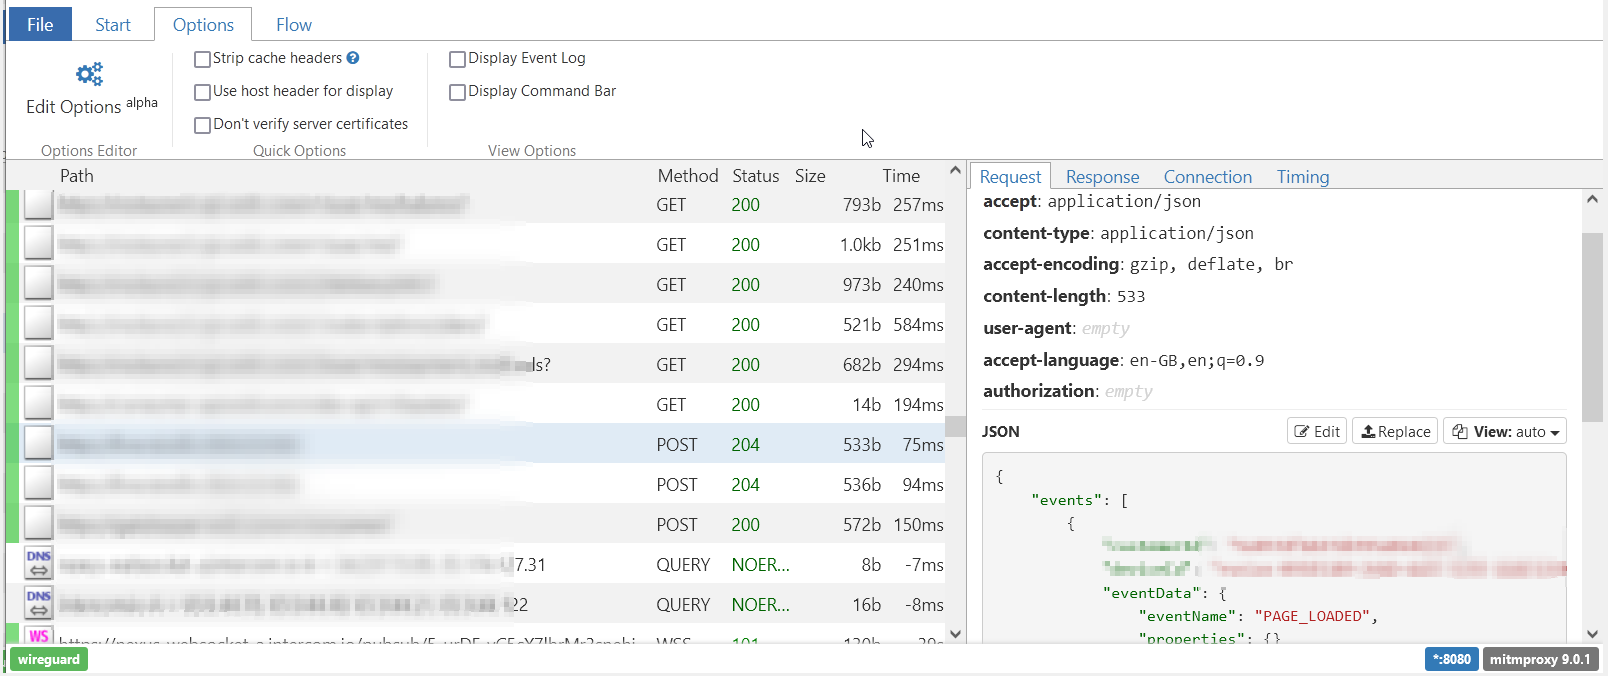The height and width of the screenshot is (676, 1608).
Task: Open the Connection tab
Action: click(x=1207, y=176)
